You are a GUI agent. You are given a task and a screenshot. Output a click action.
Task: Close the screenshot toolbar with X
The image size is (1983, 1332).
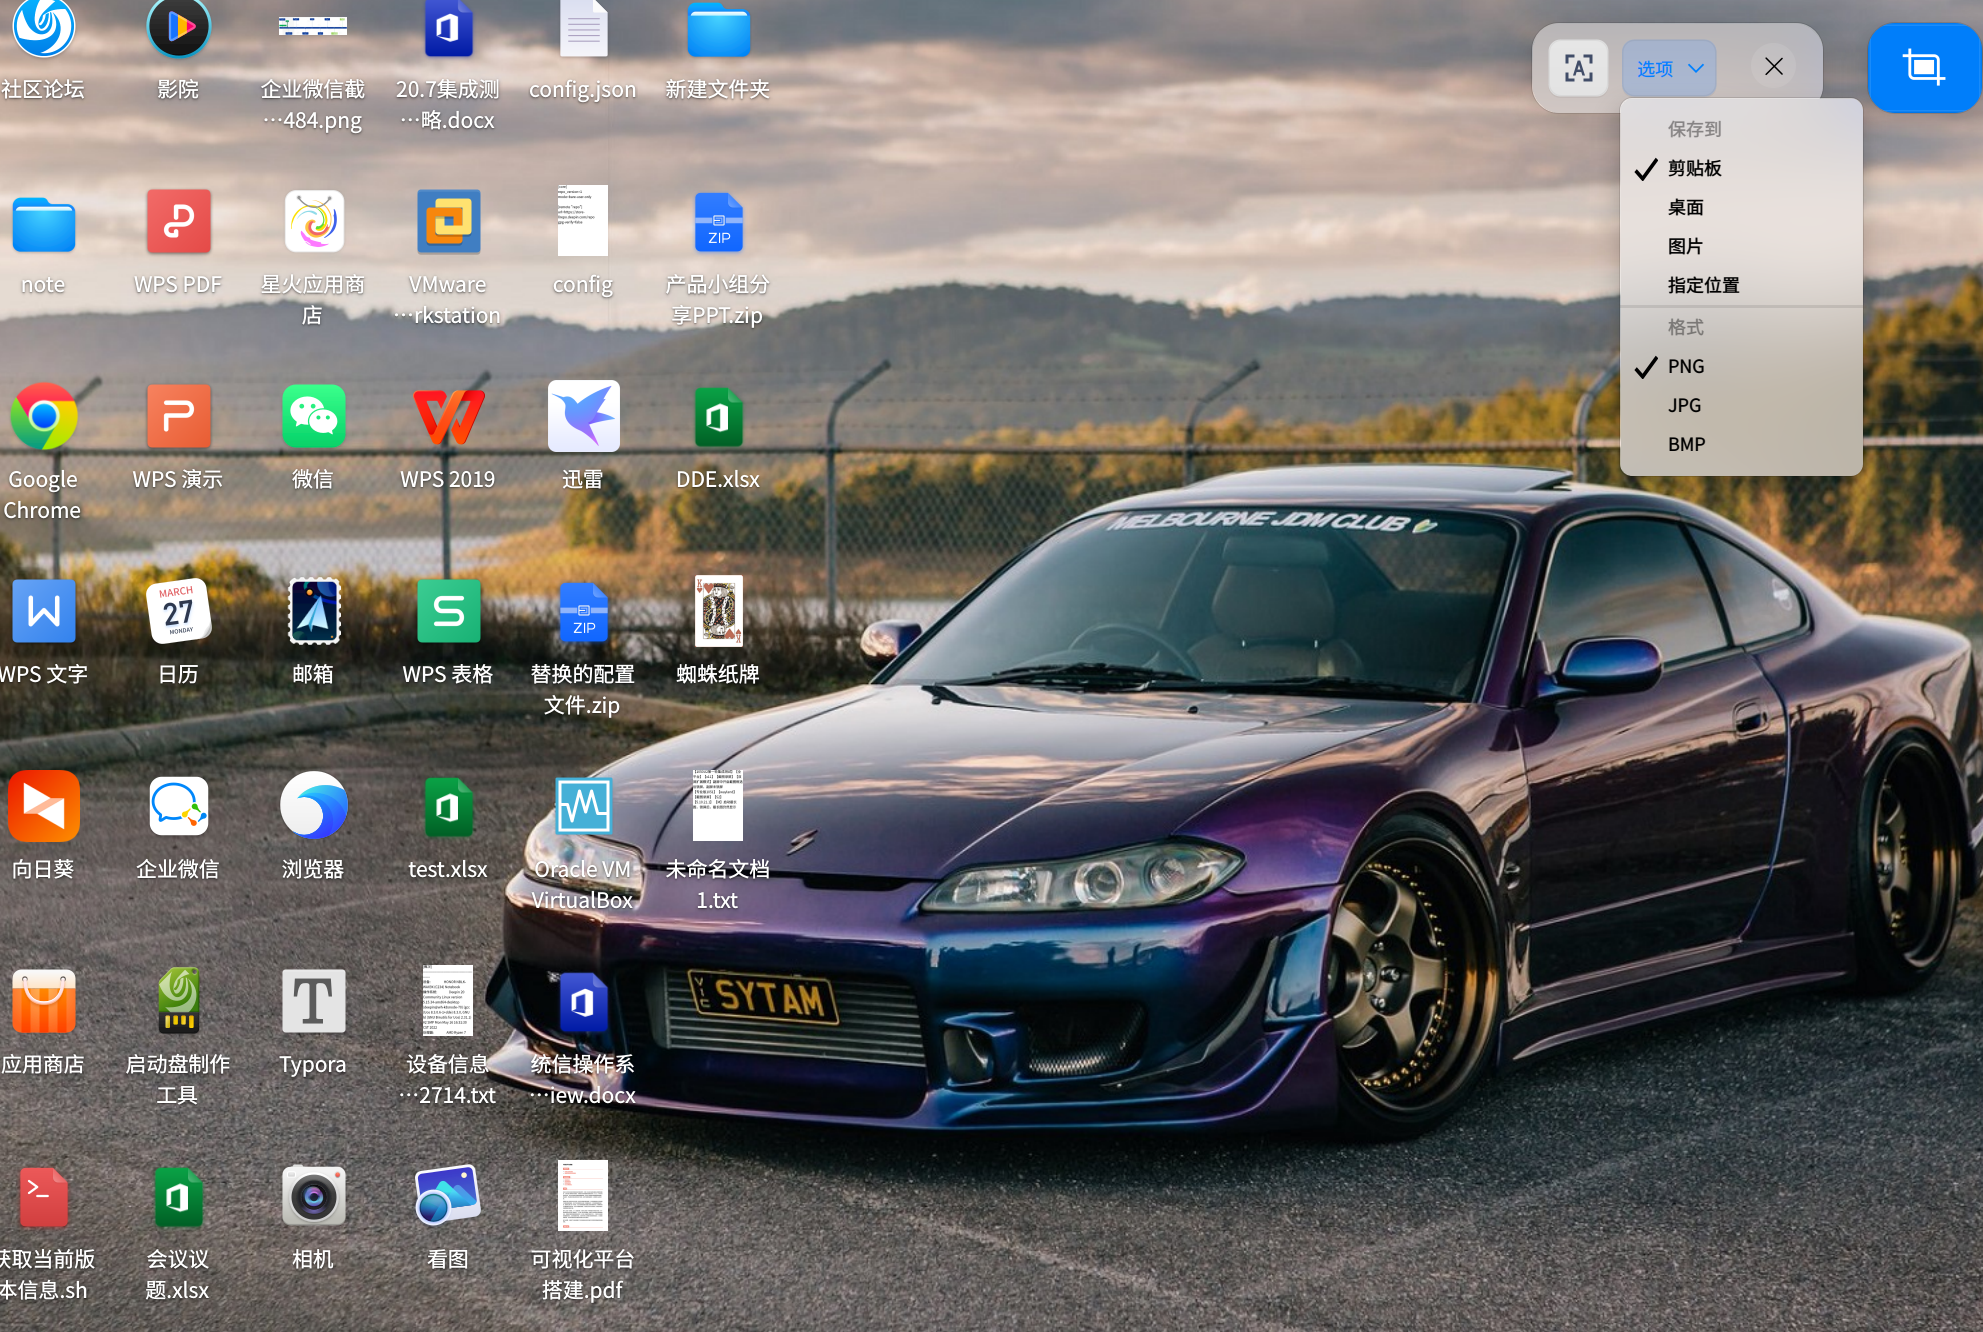pos(1774,67)
